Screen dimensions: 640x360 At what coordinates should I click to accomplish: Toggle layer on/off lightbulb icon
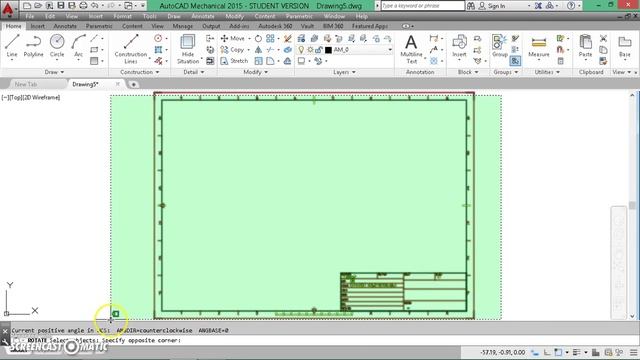coord(301,50)
